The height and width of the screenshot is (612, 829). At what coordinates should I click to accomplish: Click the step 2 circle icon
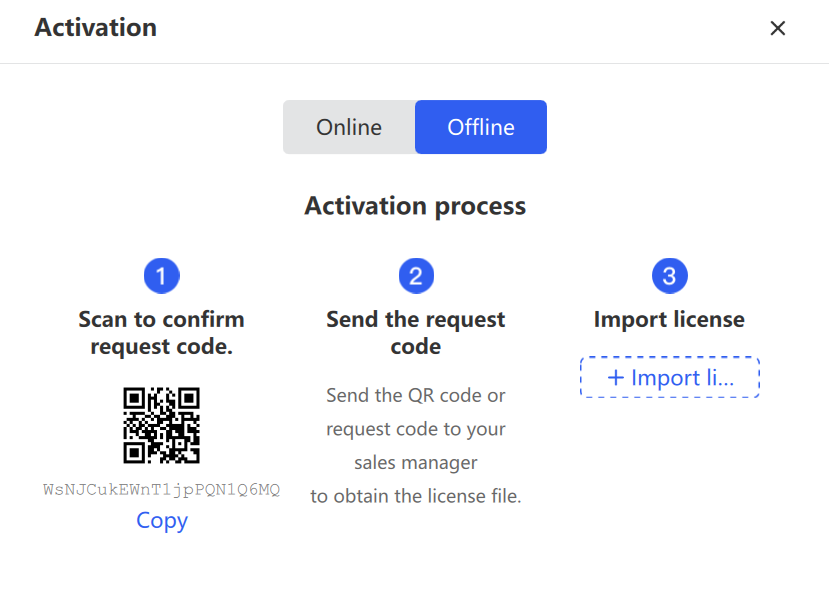click(x=416, y=276)
